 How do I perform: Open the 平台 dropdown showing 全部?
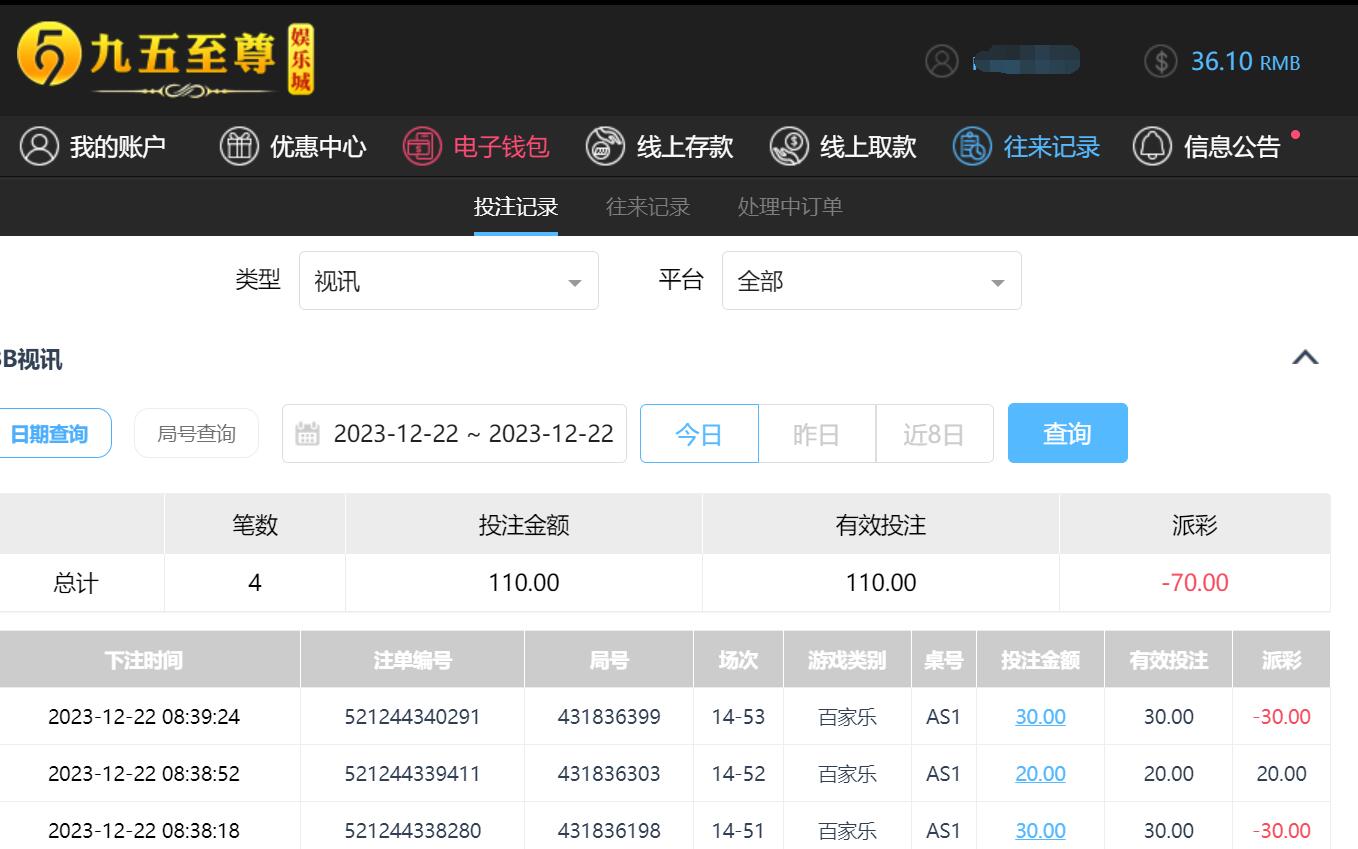coord(872,281)
